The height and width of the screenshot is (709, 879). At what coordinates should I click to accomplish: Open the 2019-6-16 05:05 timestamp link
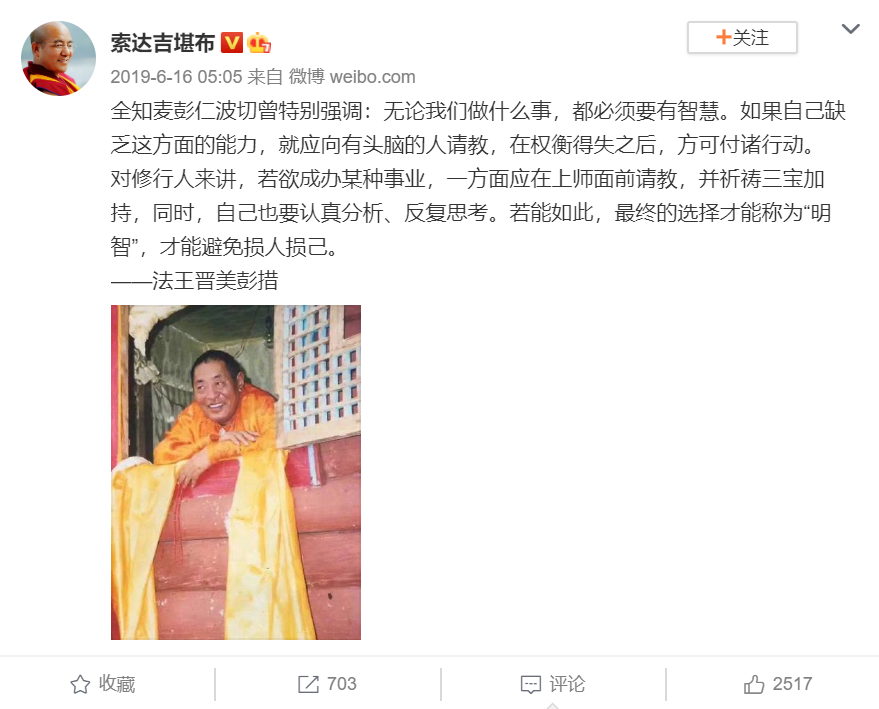point(176,77)
